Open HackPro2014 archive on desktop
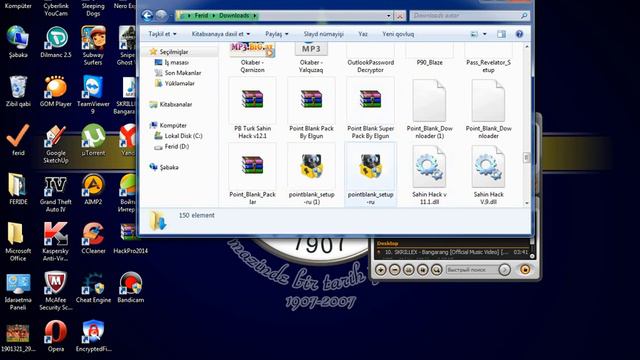The height and width of the screenshot is (360, 640). (130, 238)
